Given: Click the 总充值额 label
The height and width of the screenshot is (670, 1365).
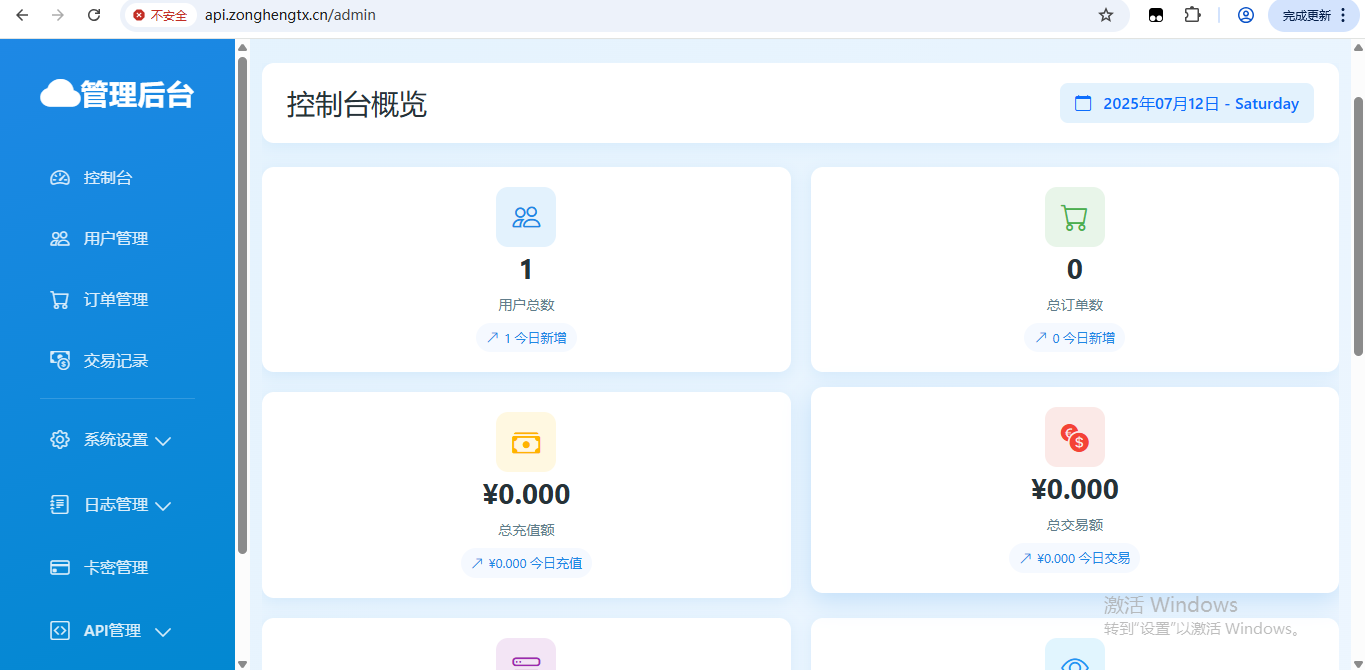Looking at the screenshot, I should tap(526, 530).
